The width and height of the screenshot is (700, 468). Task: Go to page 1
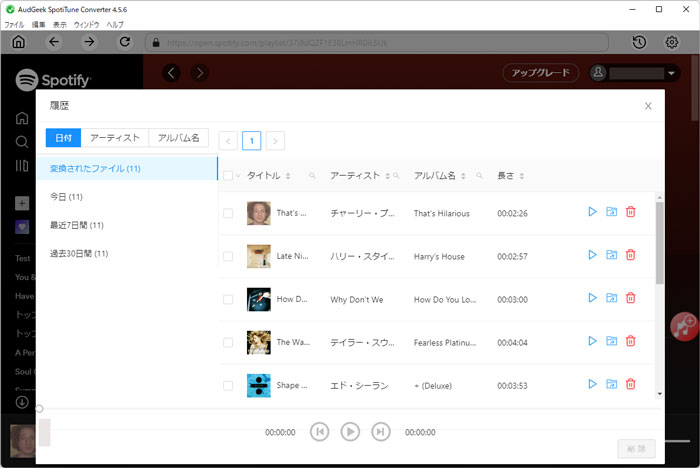point(252,141)
